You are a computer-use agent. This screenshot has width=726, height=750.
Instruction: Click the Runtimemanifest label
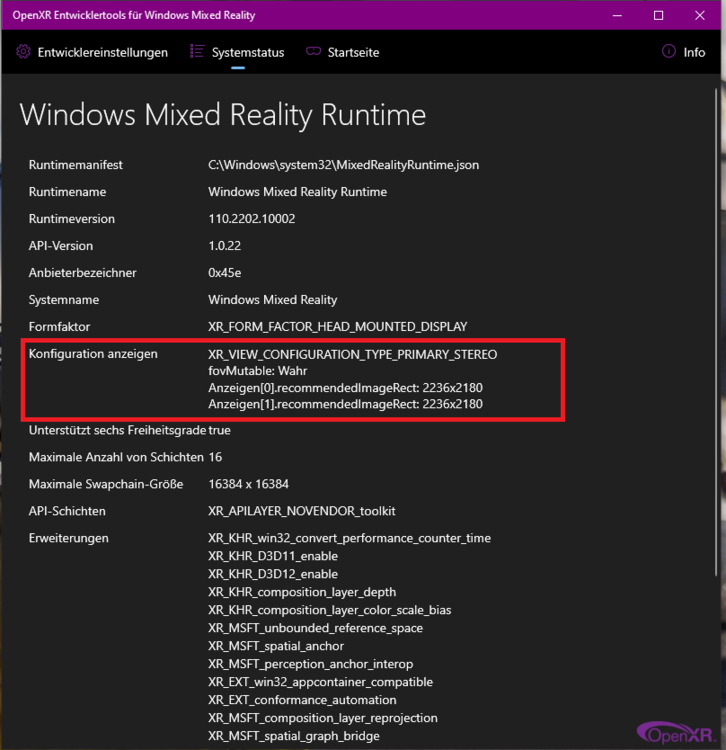76,165
